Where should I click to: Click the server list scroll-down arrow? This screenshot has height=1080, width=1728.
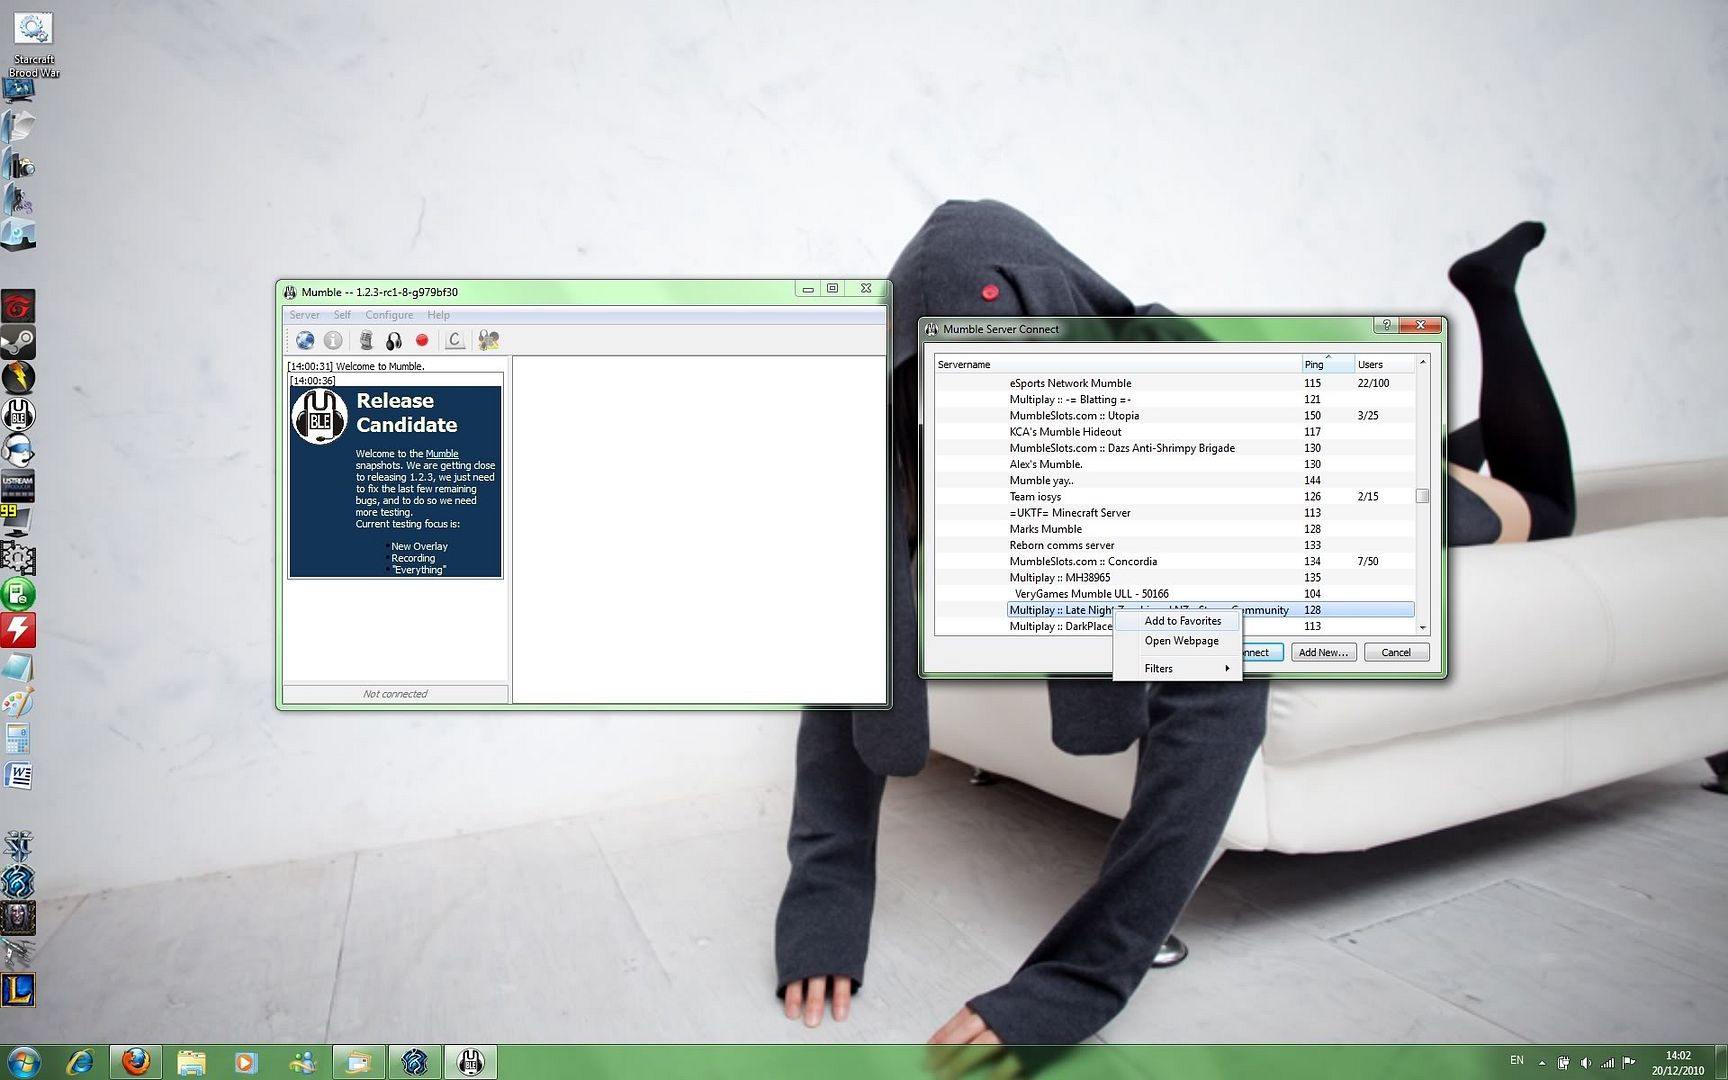pyautogui.click(x=1422, y=627)
